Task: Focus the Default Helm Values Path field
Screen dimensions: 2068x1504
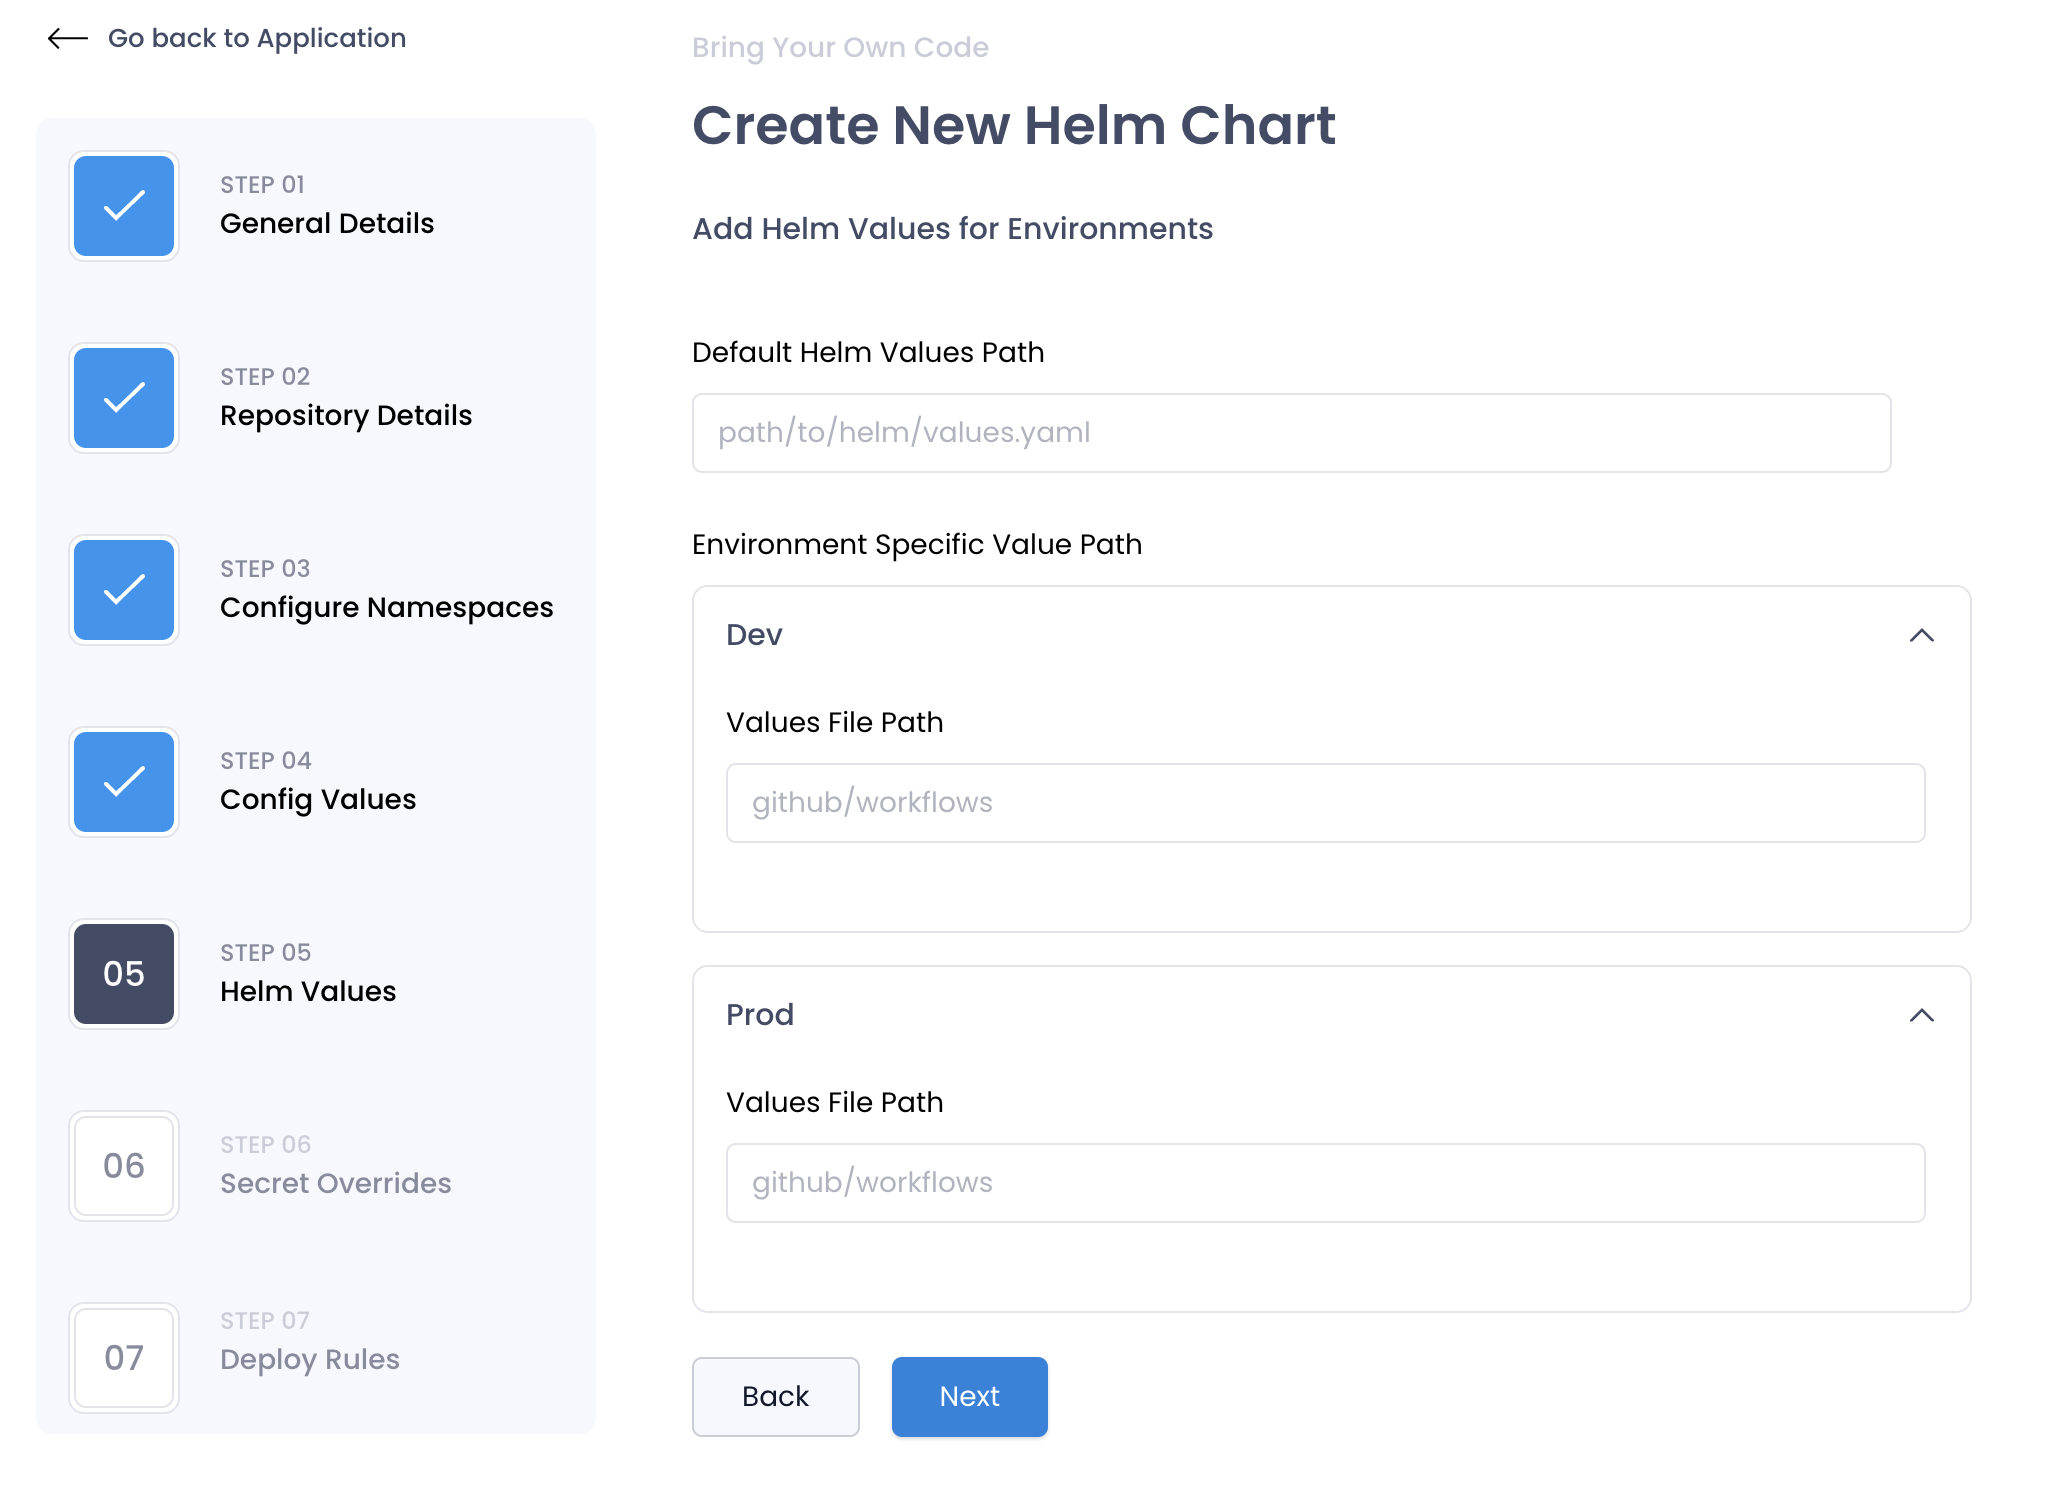Action: [x=1291, y=433]
